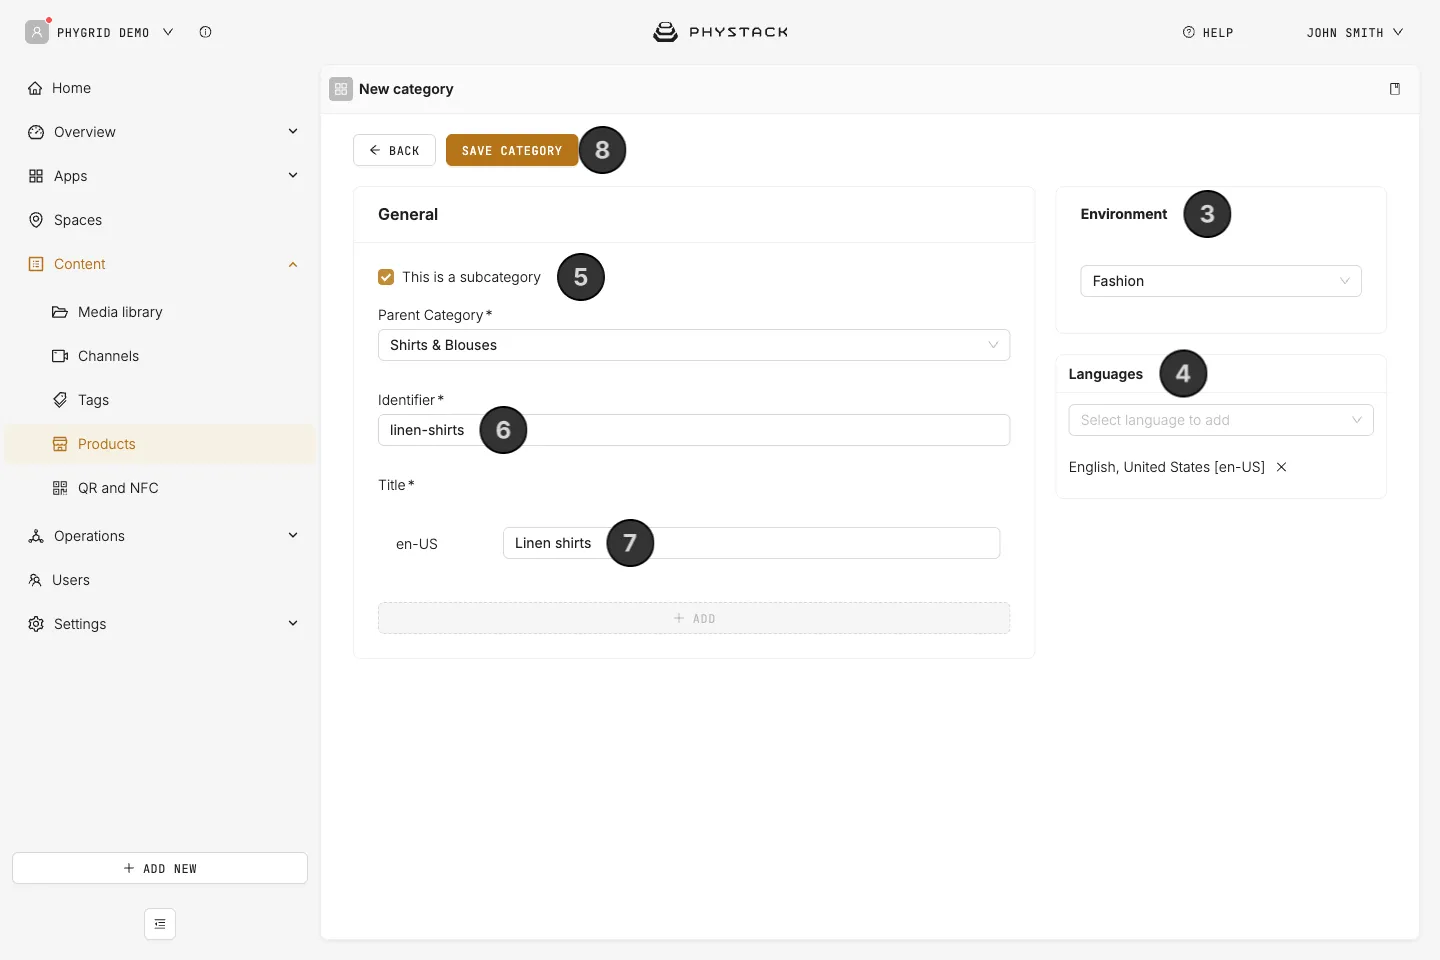The height and width of the screenshot is (960, 1440).
Task: Collapse the sidebar using bottom toggle icon
Action: [160, 924]
